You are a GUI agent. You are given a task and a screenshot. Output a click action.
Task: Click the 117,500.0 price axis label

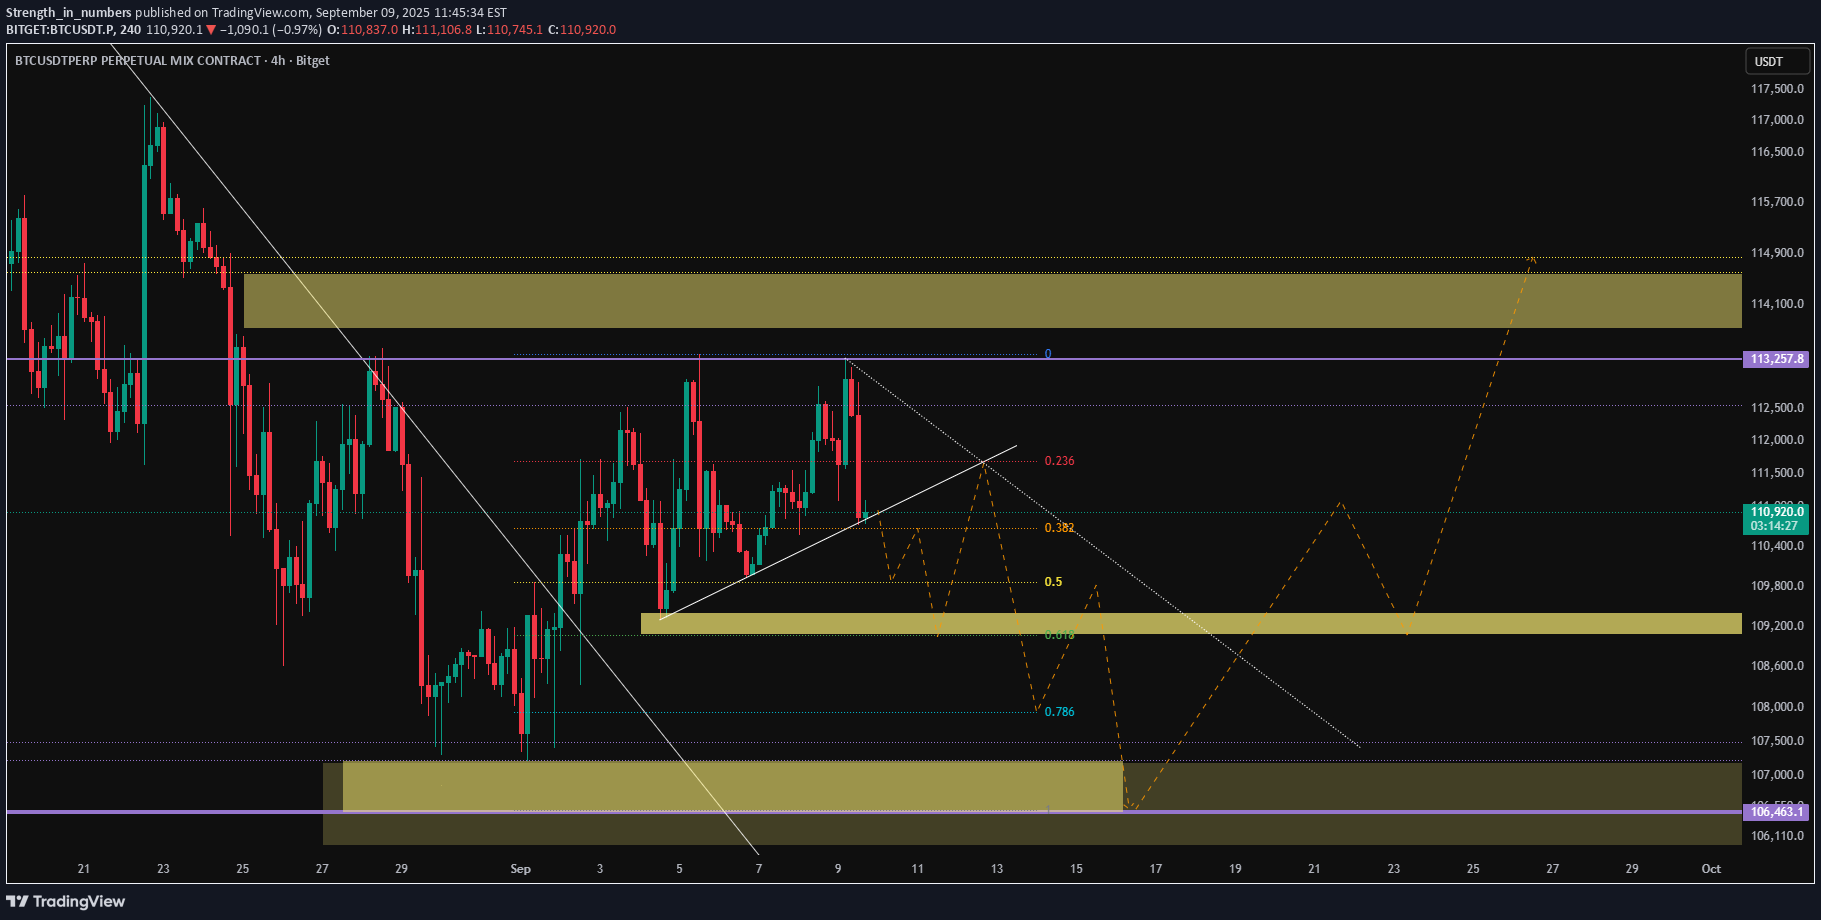coord(1777,89)
